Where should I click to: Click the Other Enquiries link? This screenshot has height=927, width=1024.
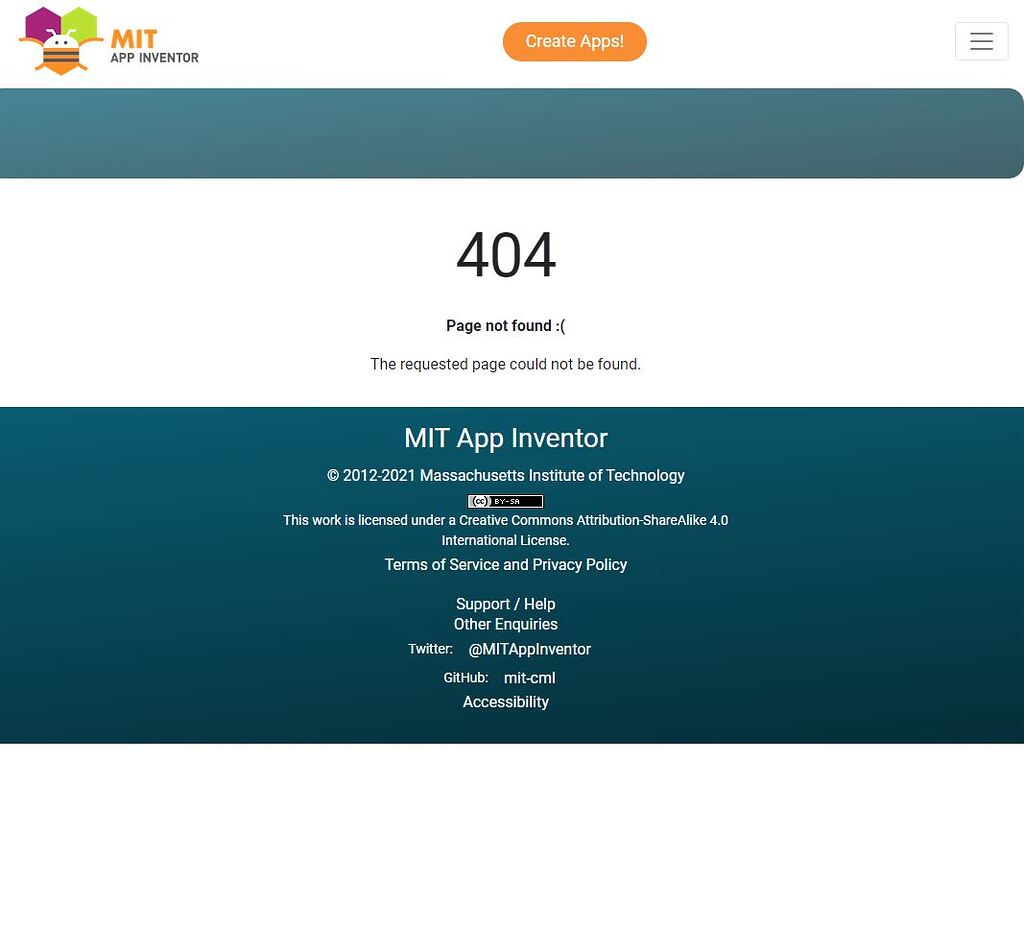coord(505,623)
